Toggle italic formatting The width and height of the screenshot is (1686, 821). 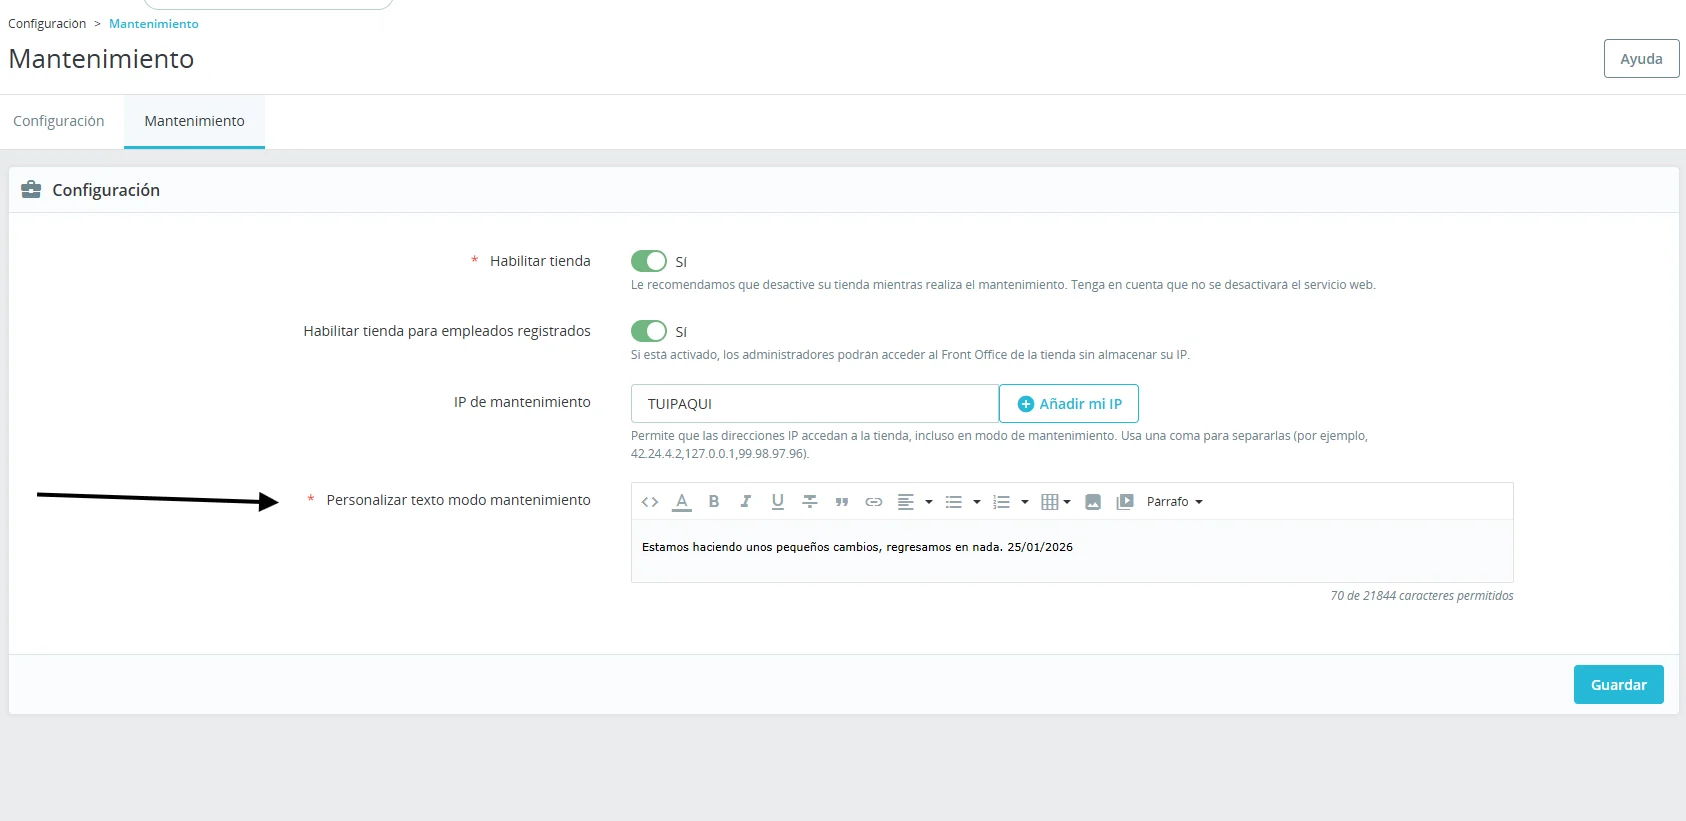coord(746,502)
